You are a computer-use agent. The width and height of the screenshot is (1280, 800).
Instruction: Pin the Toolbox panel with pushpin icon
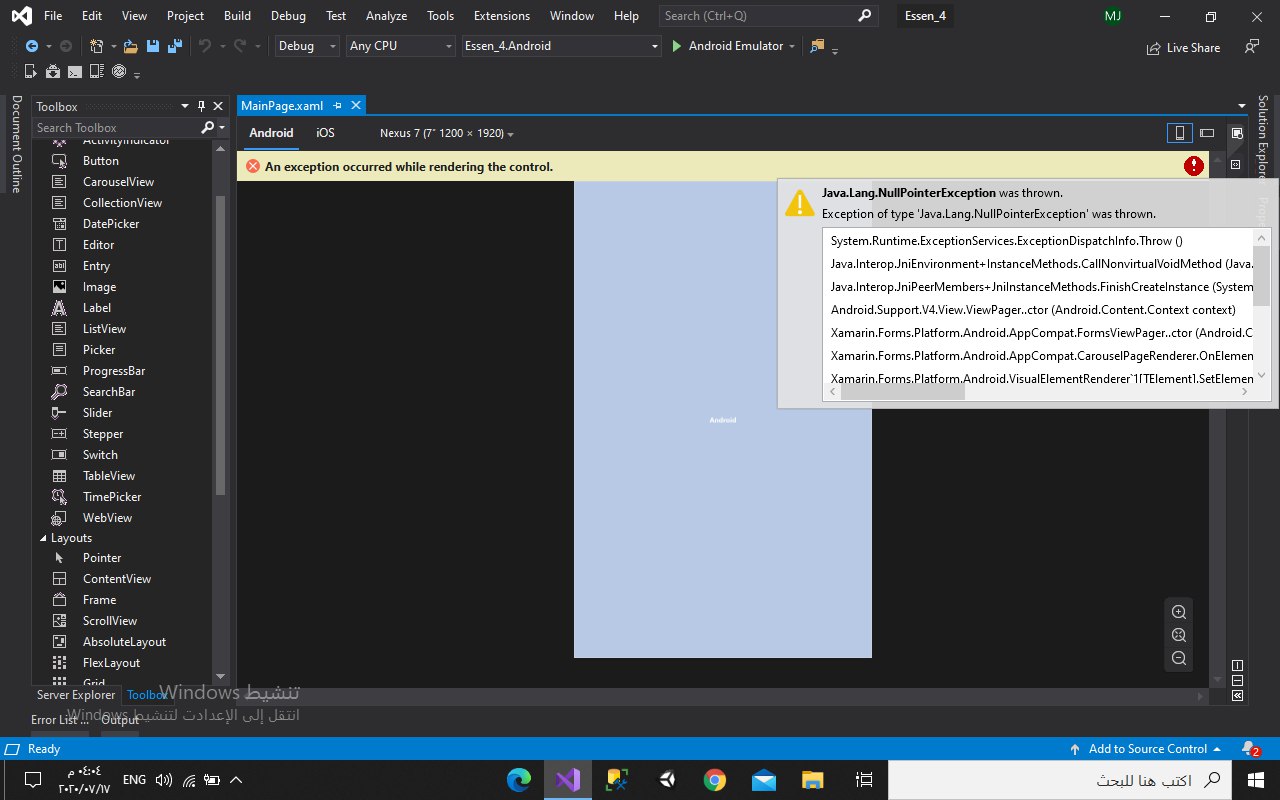(x=201, y=106)
